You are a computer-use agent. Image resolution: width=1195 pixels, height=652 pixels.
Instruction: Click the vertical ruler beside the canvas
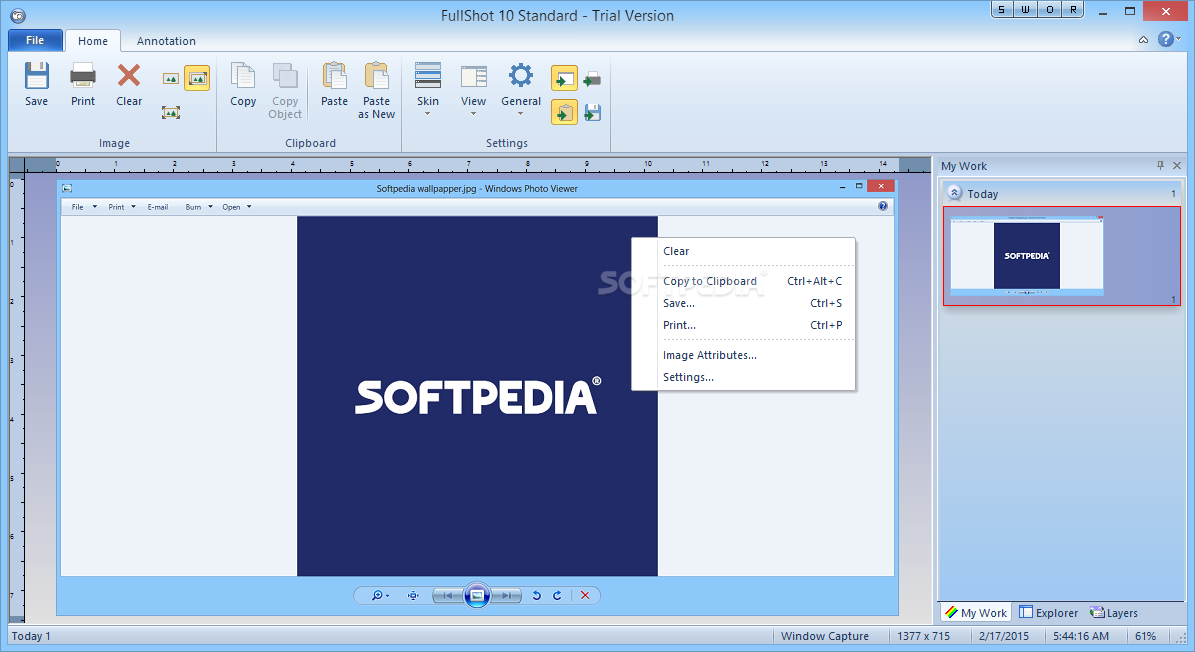(x=17, y=397)
